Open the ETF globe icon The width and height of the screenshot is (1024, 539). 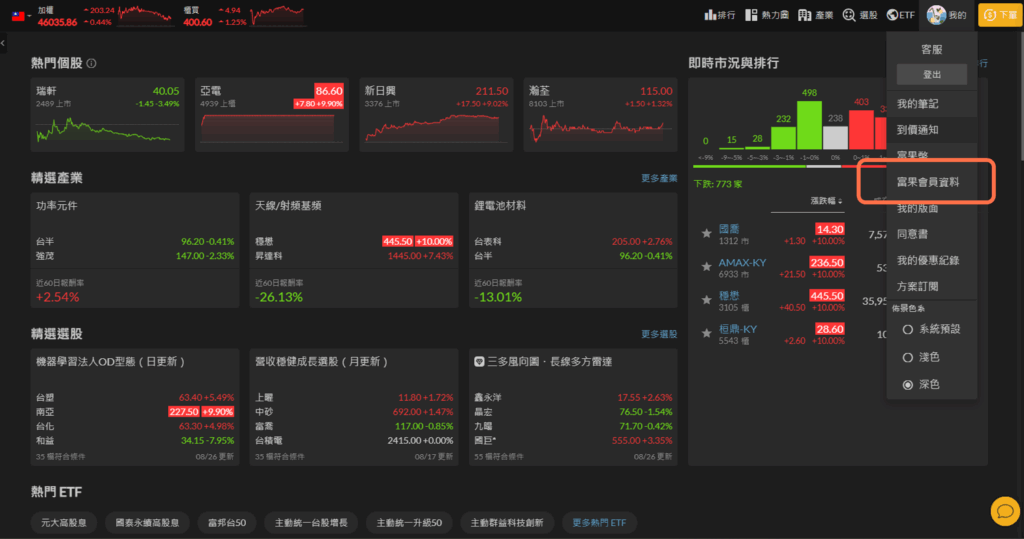tap(892, 14)
